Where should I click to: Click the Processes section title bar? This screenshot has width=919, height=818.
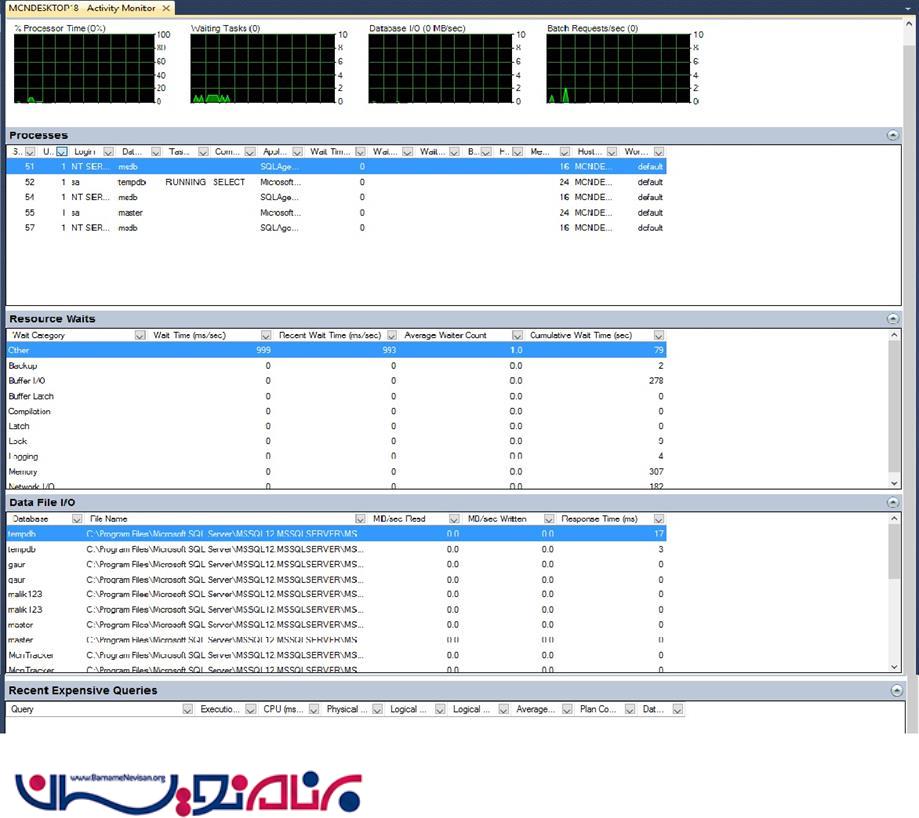(x=454, y=135)
